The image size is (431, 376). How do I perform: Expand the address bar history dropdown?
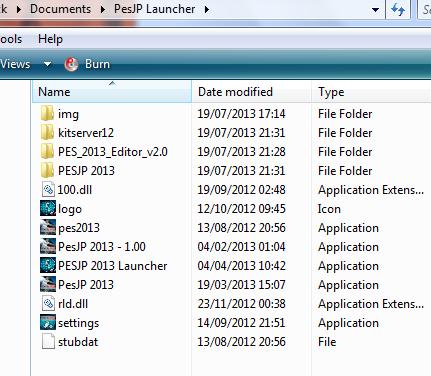[375, 10]
